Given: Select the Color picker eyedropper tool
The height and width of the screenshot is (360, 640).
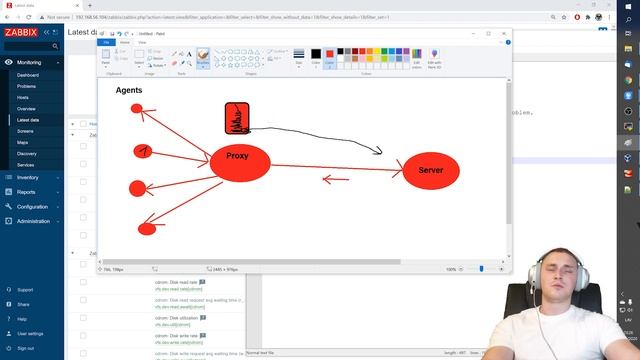Looking at the screenshot, I should pyautogui.click(x=182, y=63).
